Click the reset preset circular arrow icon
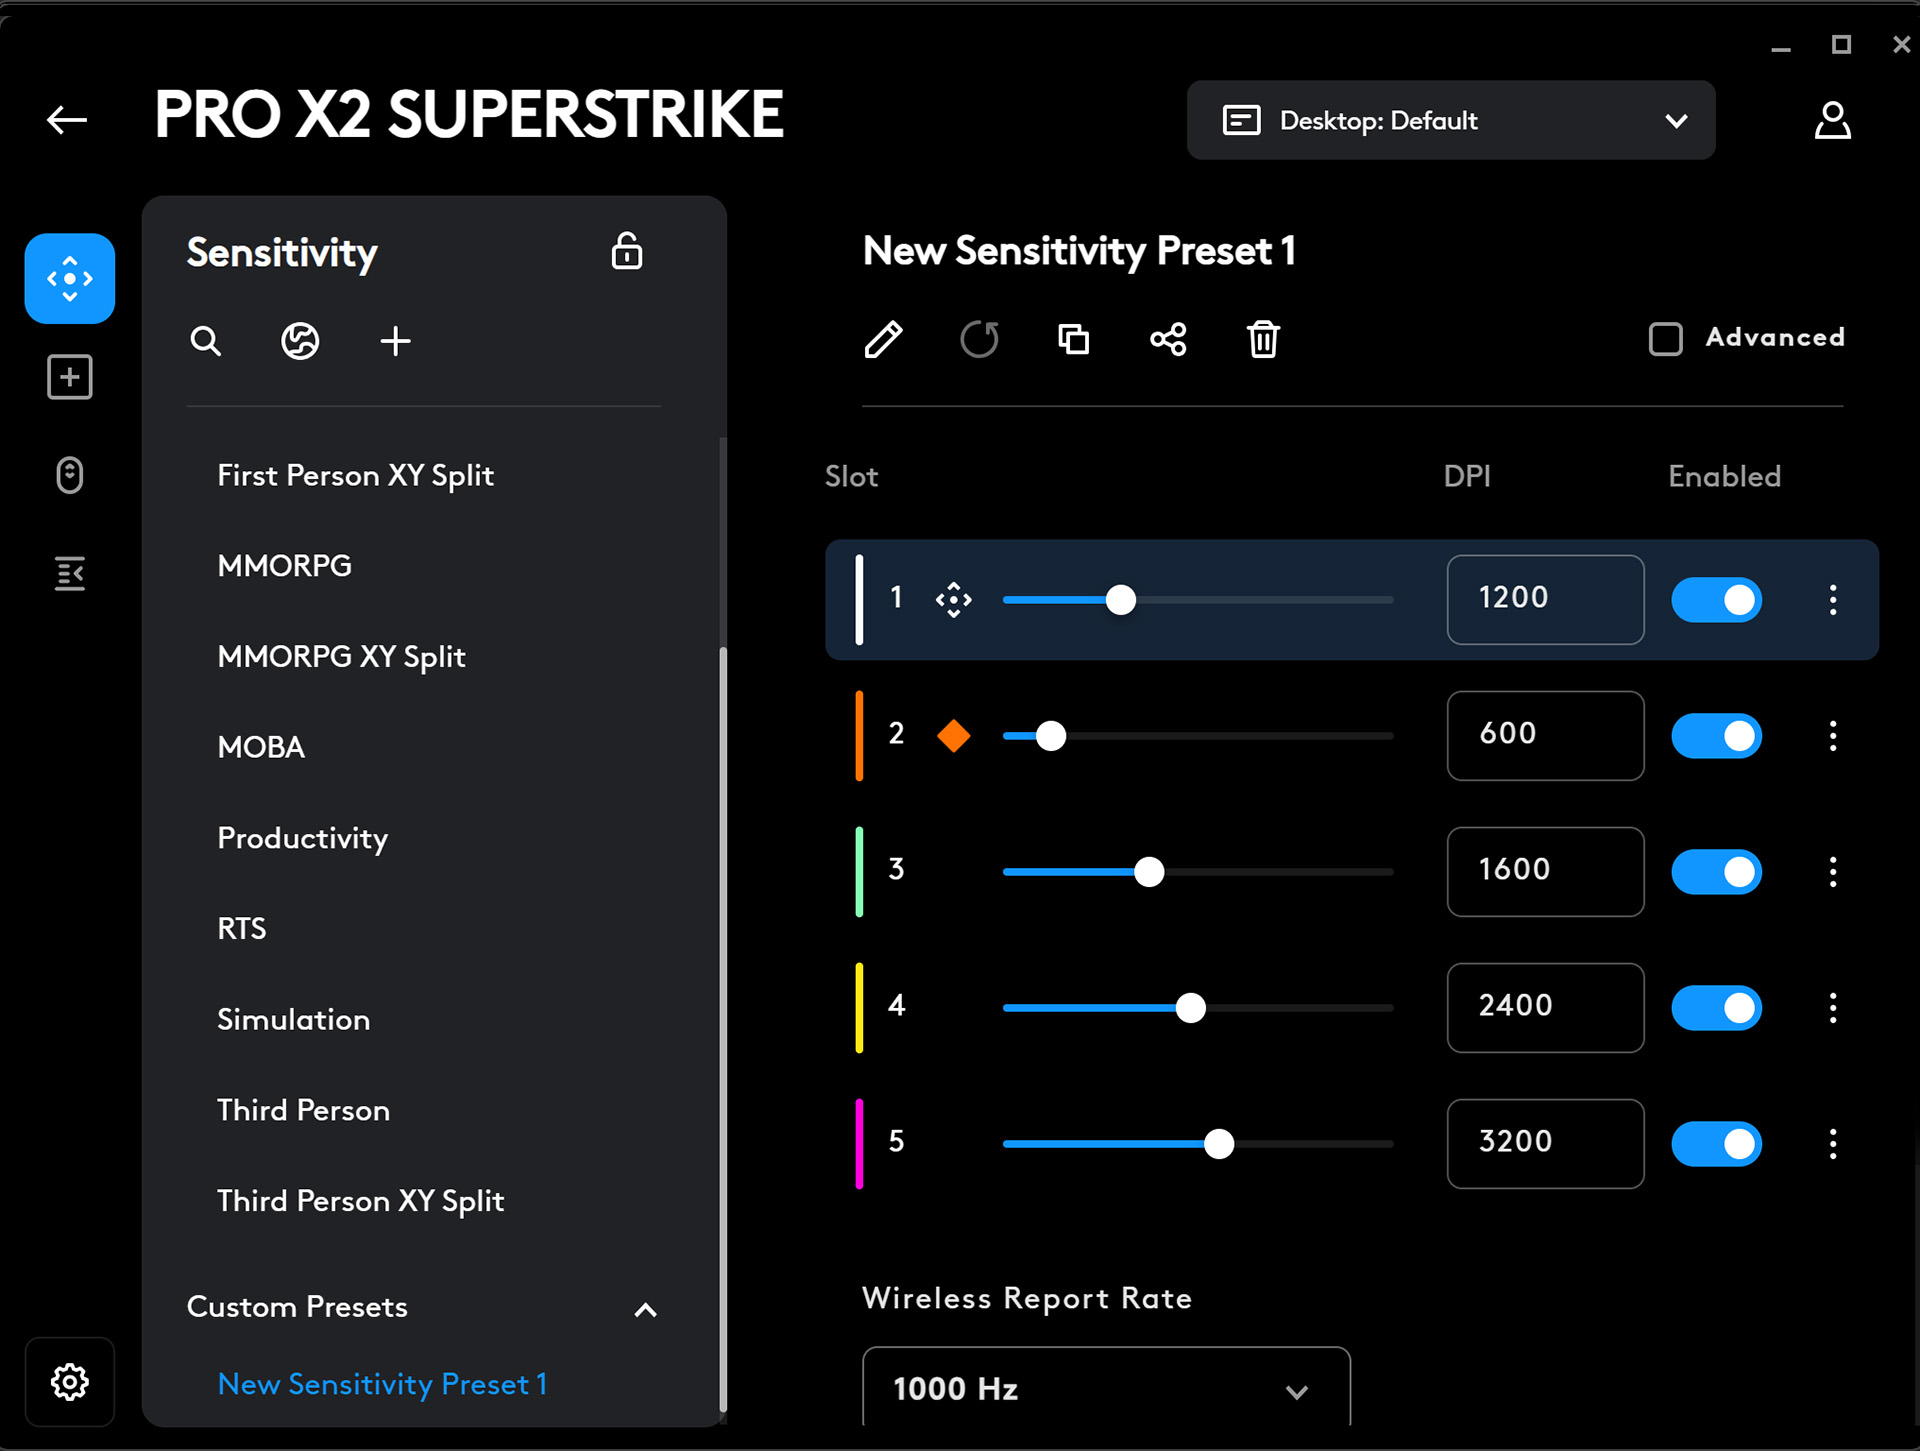This screenshot has width=1920, height=1451. (979, 340)
